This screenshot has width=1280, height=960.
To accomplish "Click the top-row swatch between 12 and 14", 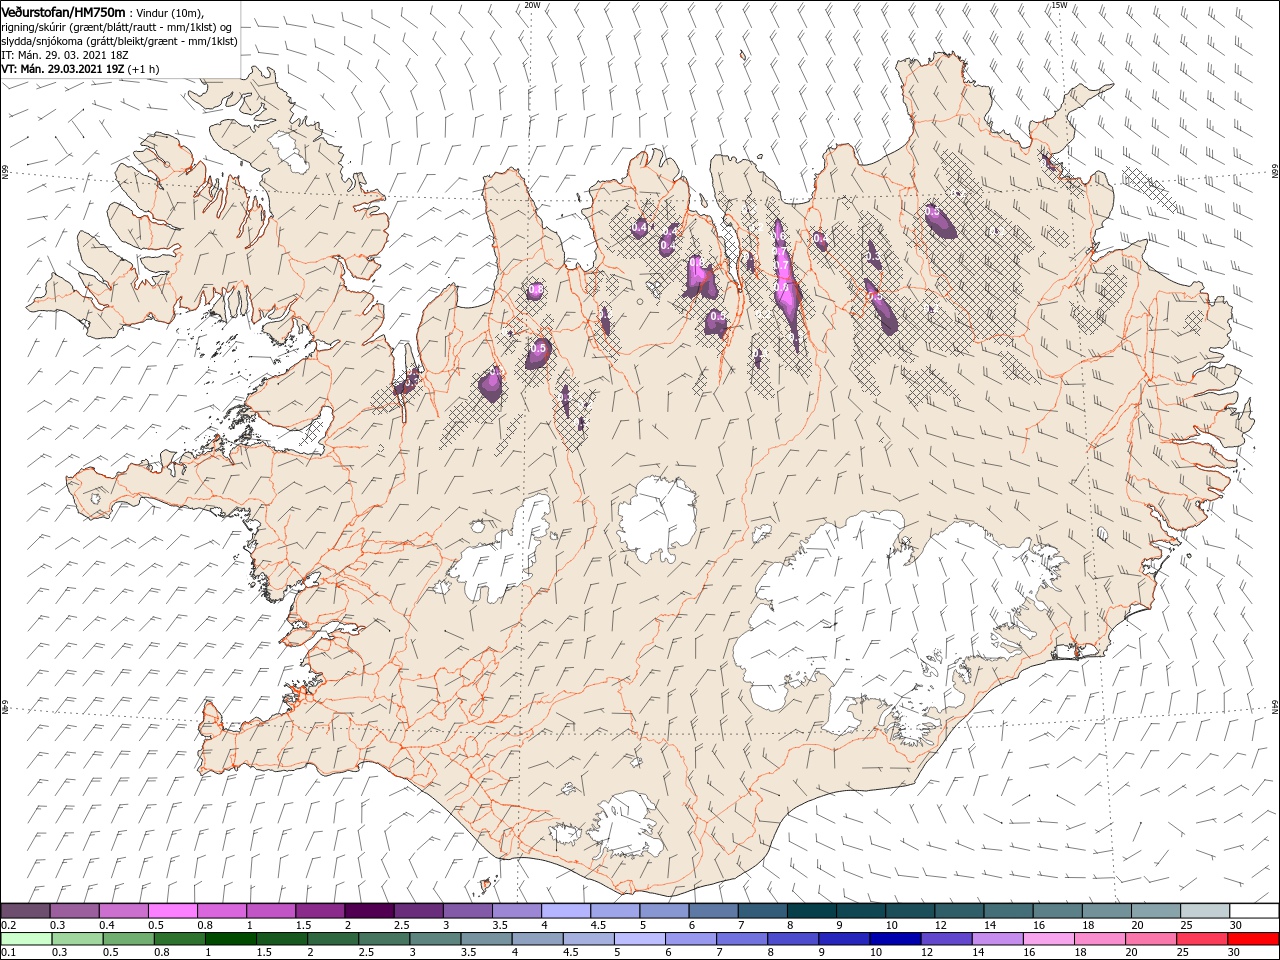I will click(x=959, y=911).
